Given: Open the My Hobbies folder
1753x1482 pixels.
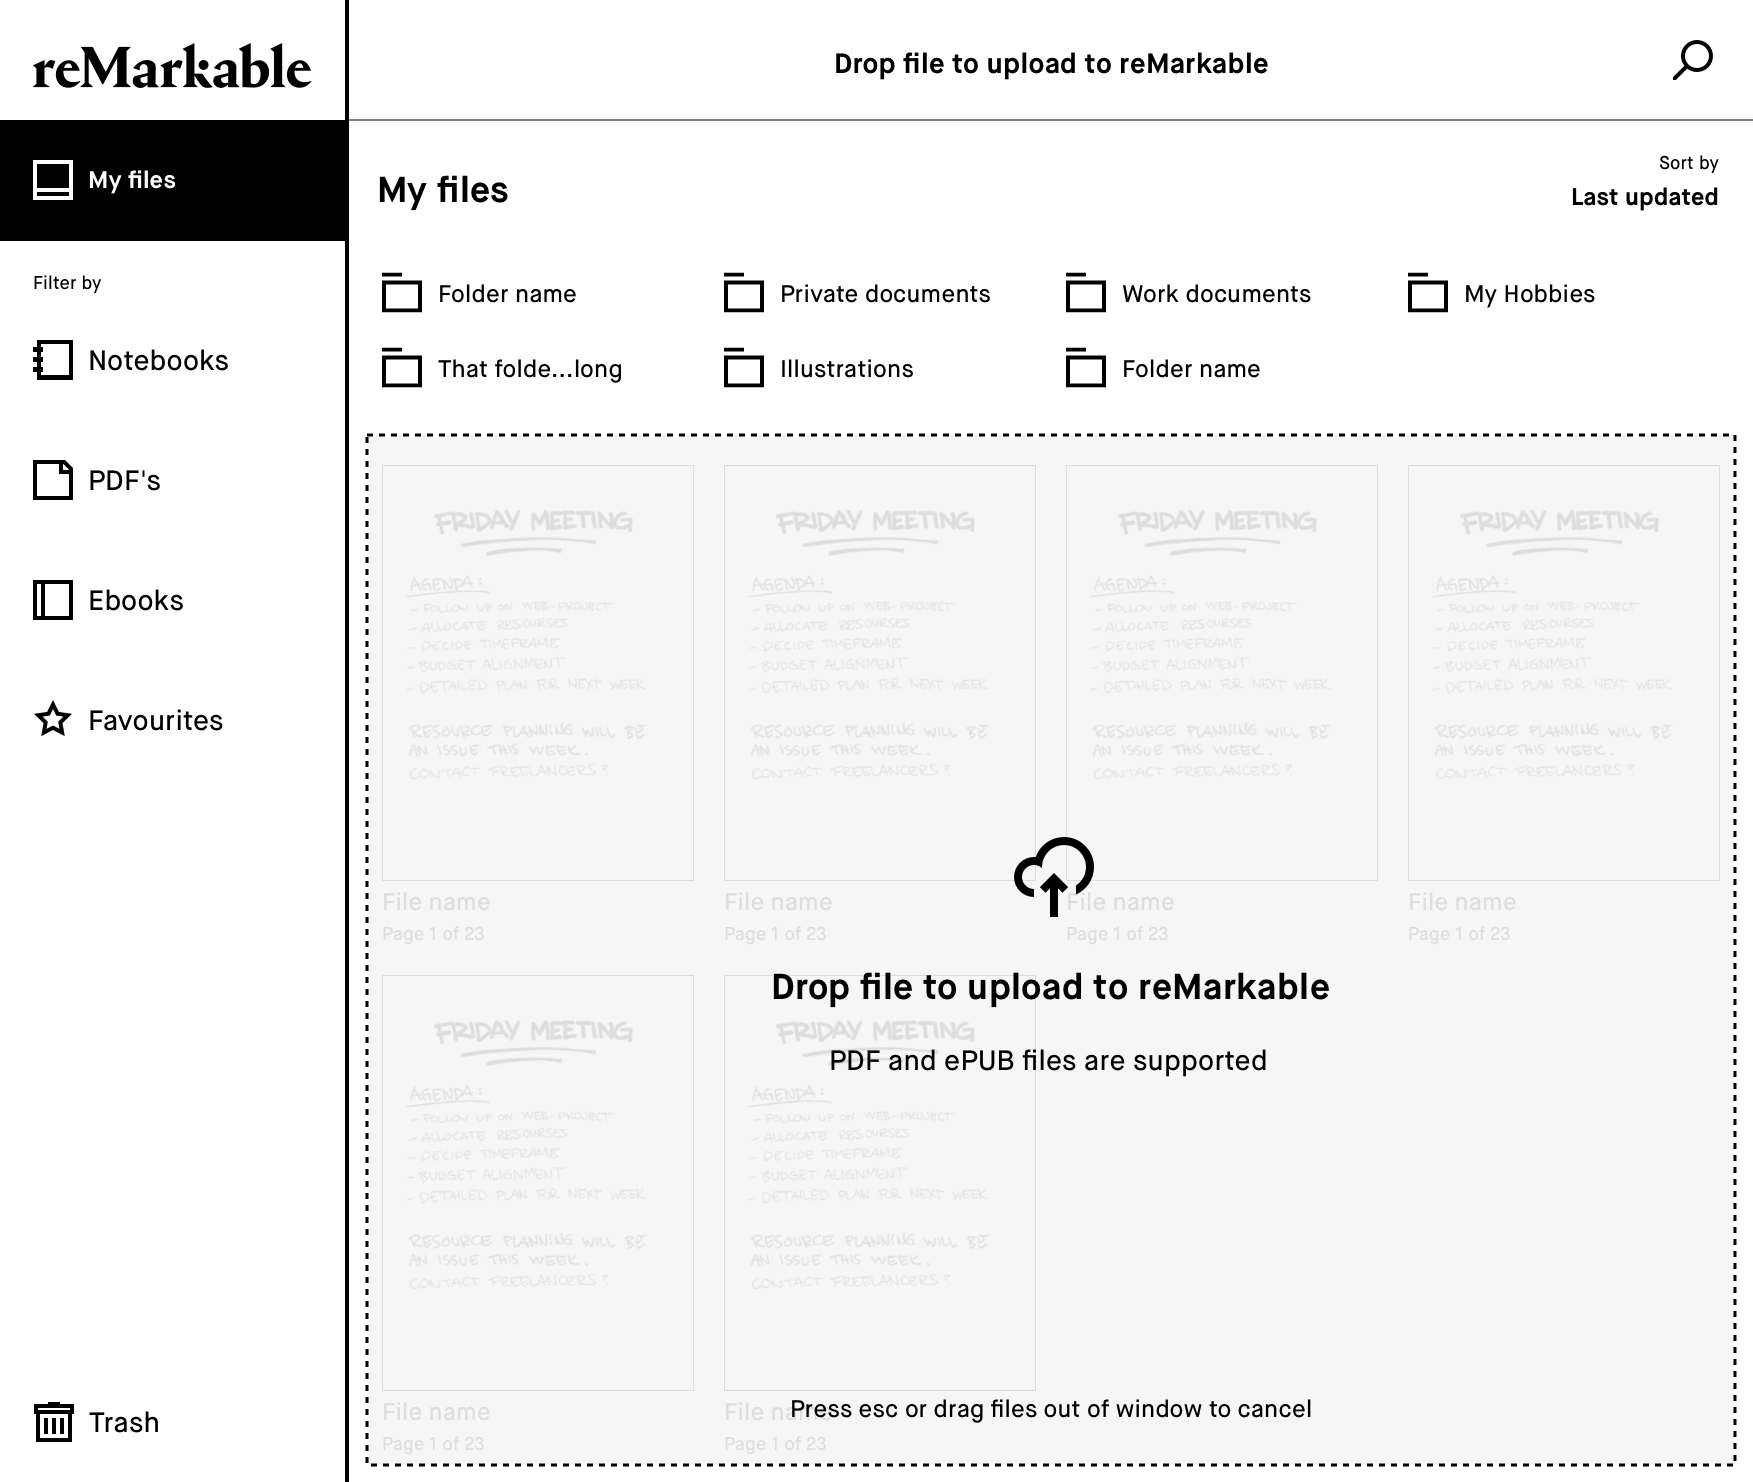Looking at the screenshot, I should point(1528,294).
